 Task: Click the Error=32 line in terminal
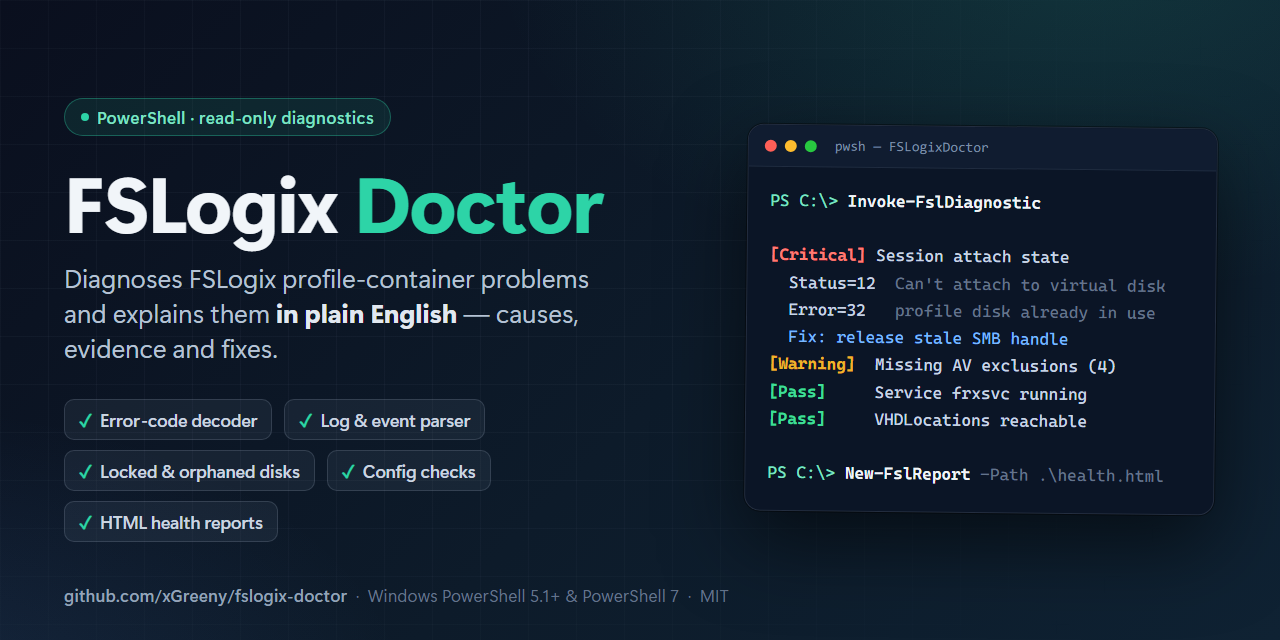click(x=827, y=311)
